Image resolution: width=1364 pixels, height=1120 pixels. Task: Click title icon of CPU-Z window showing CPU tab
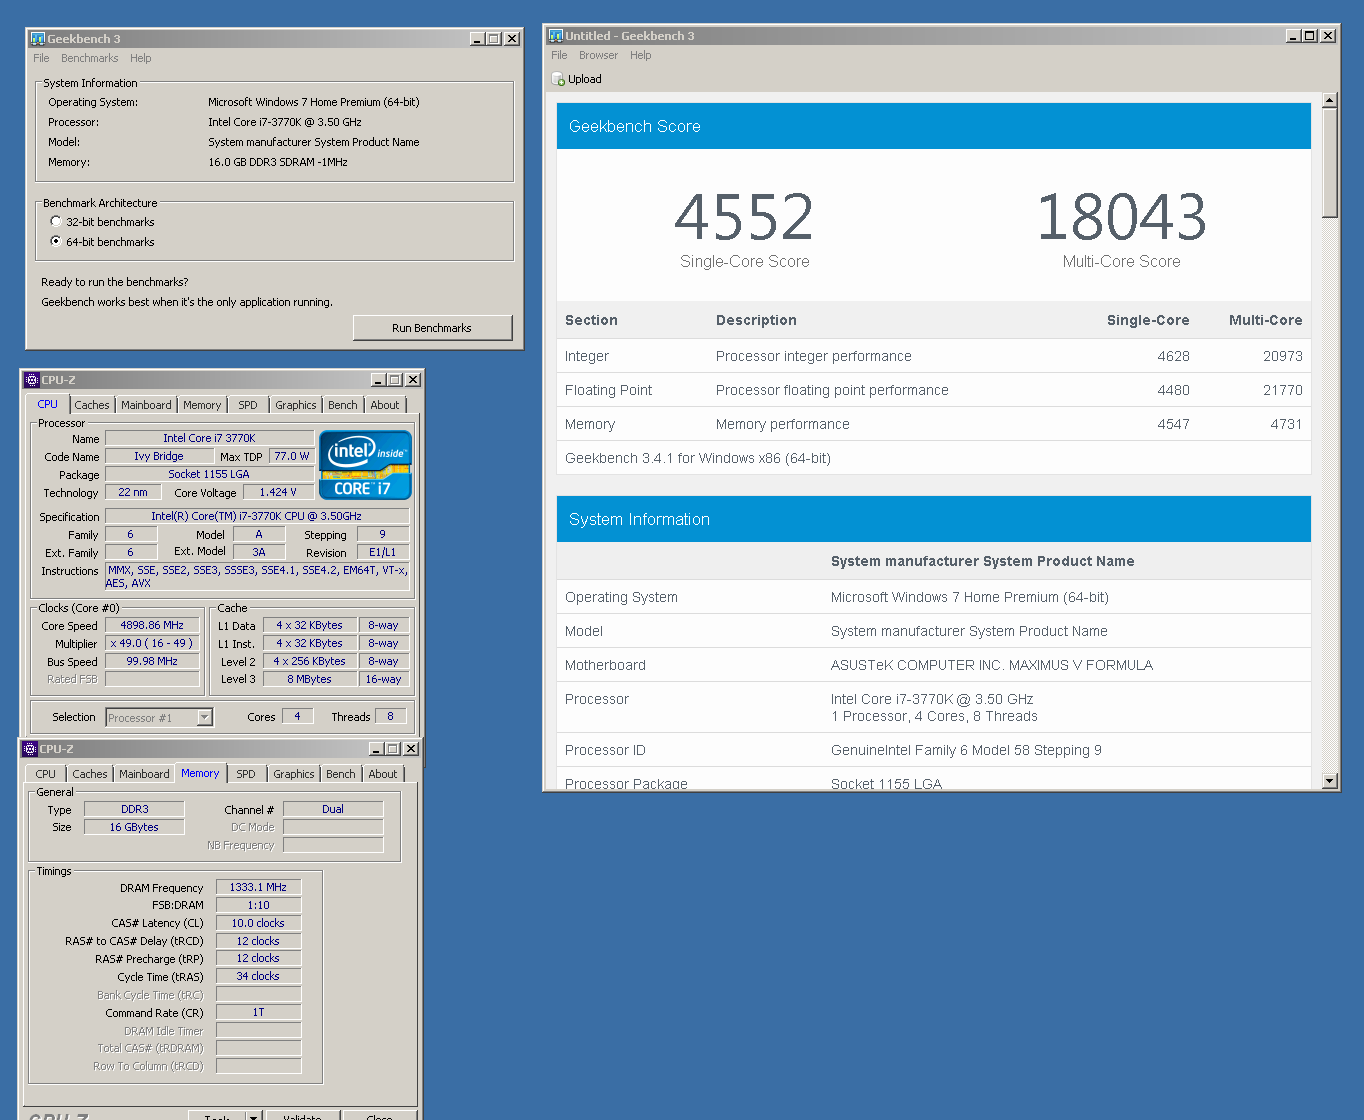(31, 380)
